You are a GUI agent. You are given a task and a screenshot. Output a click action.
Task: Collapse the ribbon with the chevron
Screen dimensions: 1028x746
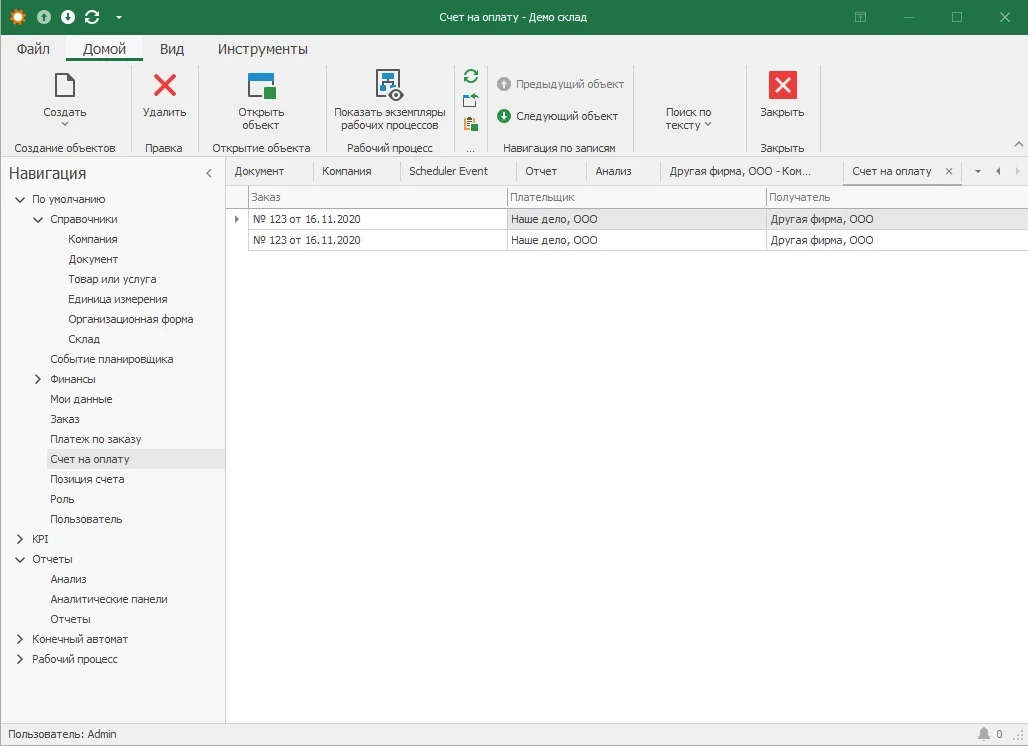pyautogui.click(x=1018, y=144)
